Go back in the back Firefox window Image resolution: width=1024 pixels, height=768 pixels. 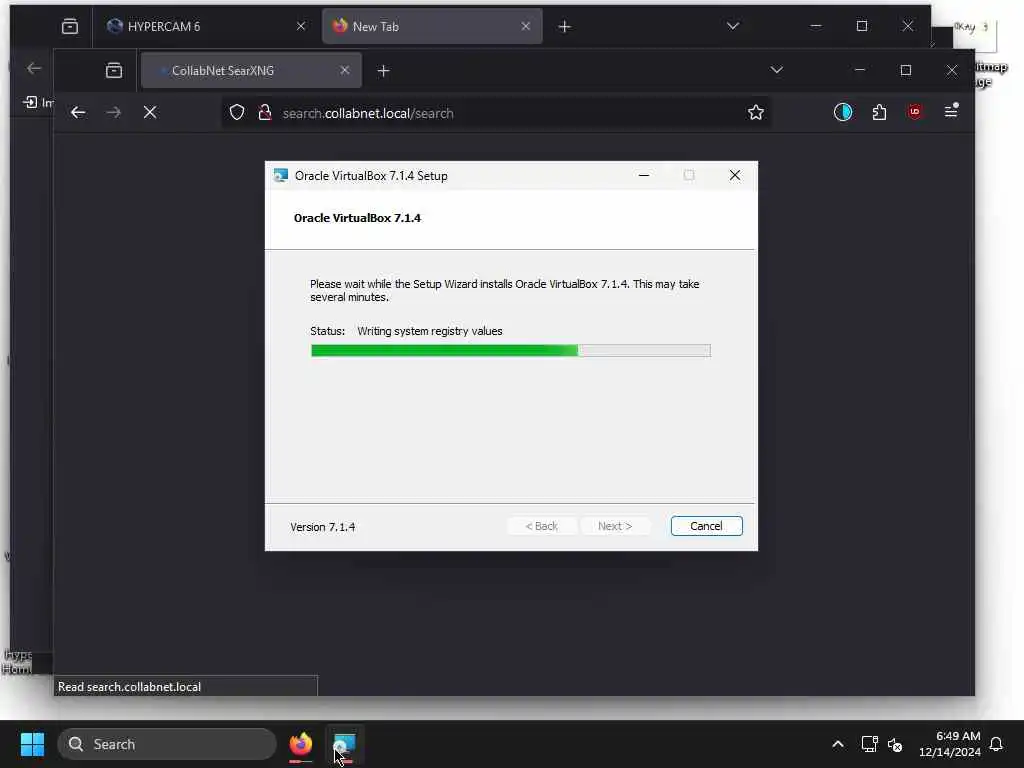click(x=34, y=68)
